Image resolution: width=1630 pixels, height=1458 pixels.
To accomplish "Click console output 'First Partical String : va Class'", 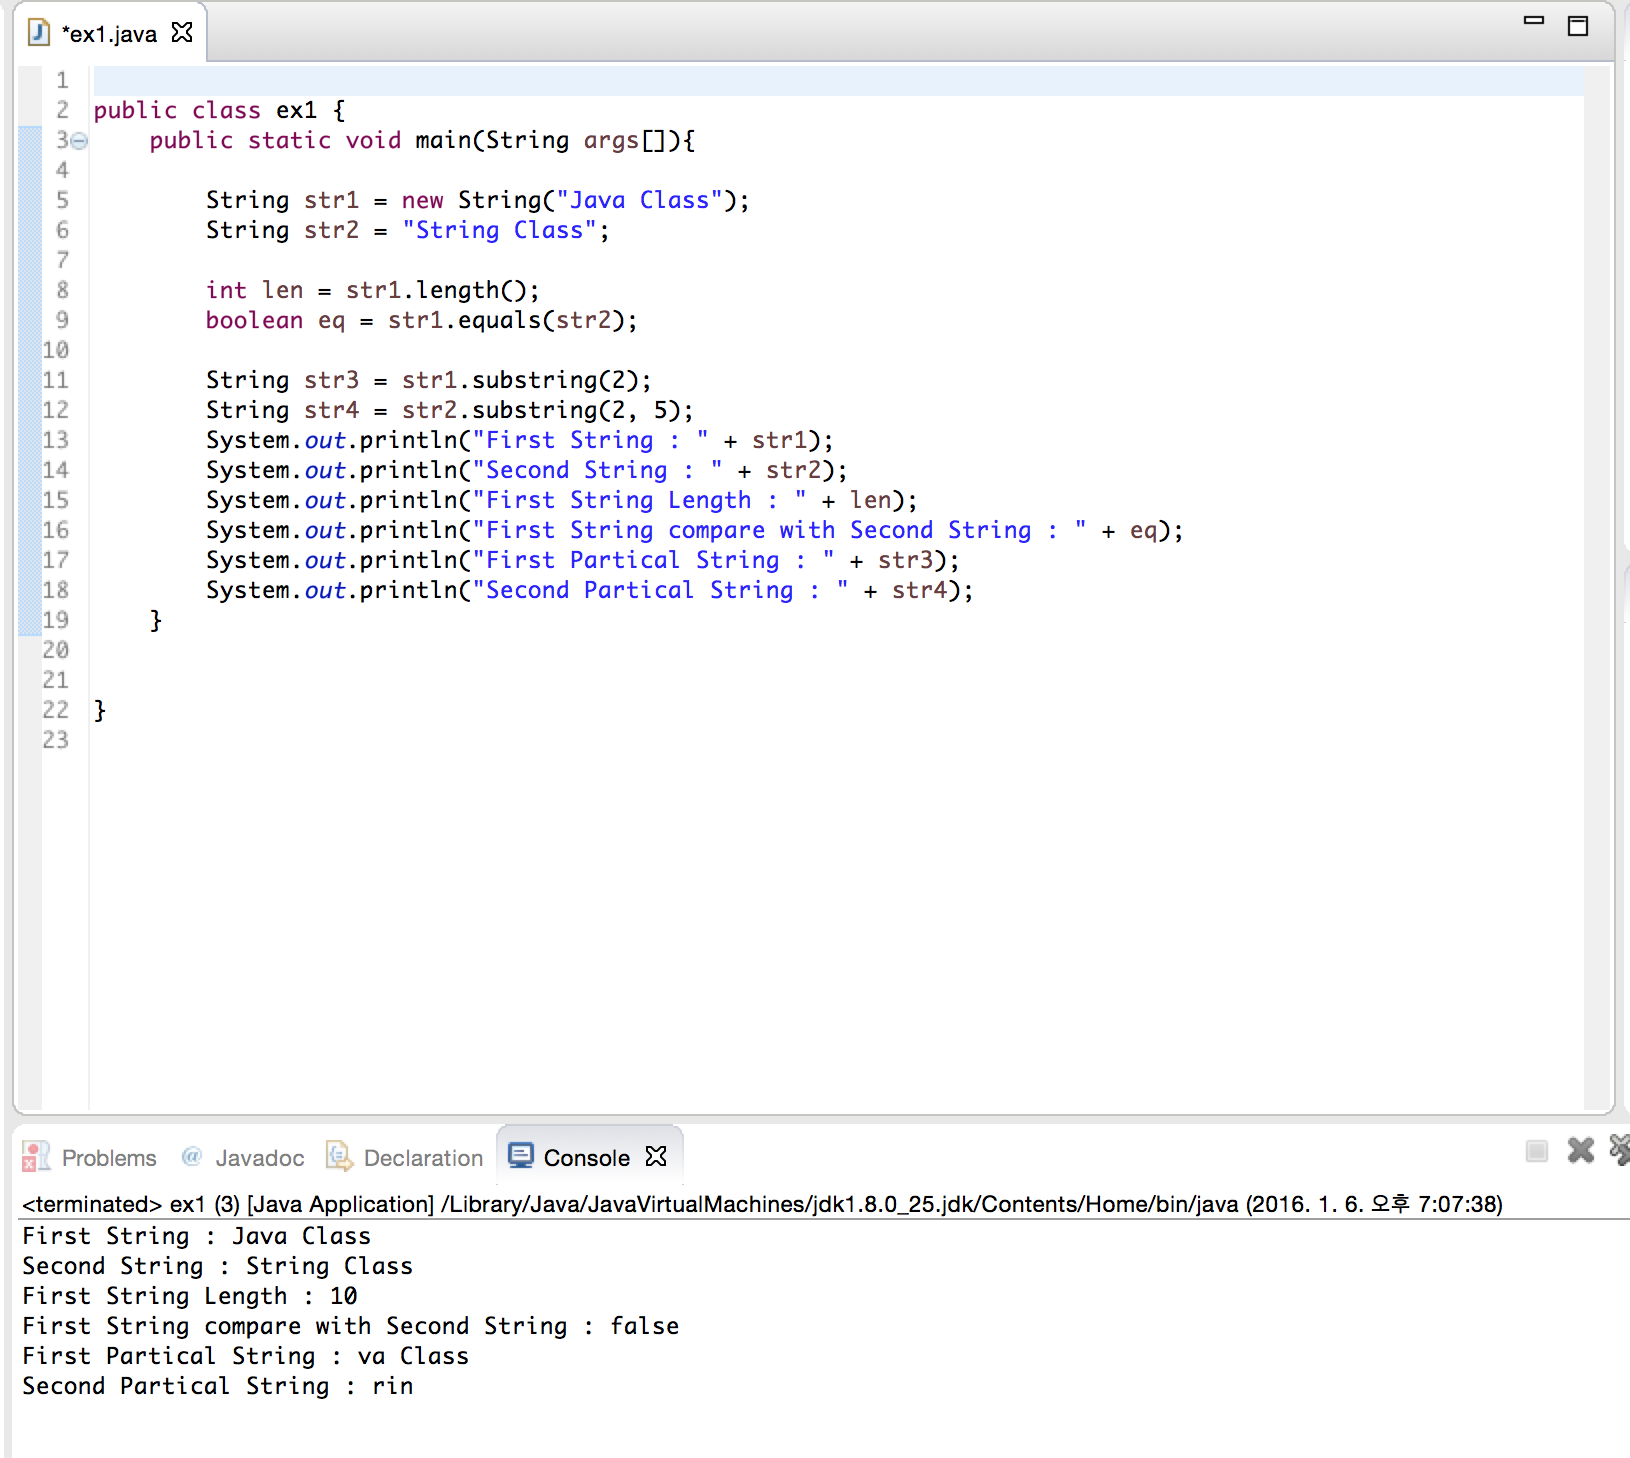I will click(x=246, y=1357).
